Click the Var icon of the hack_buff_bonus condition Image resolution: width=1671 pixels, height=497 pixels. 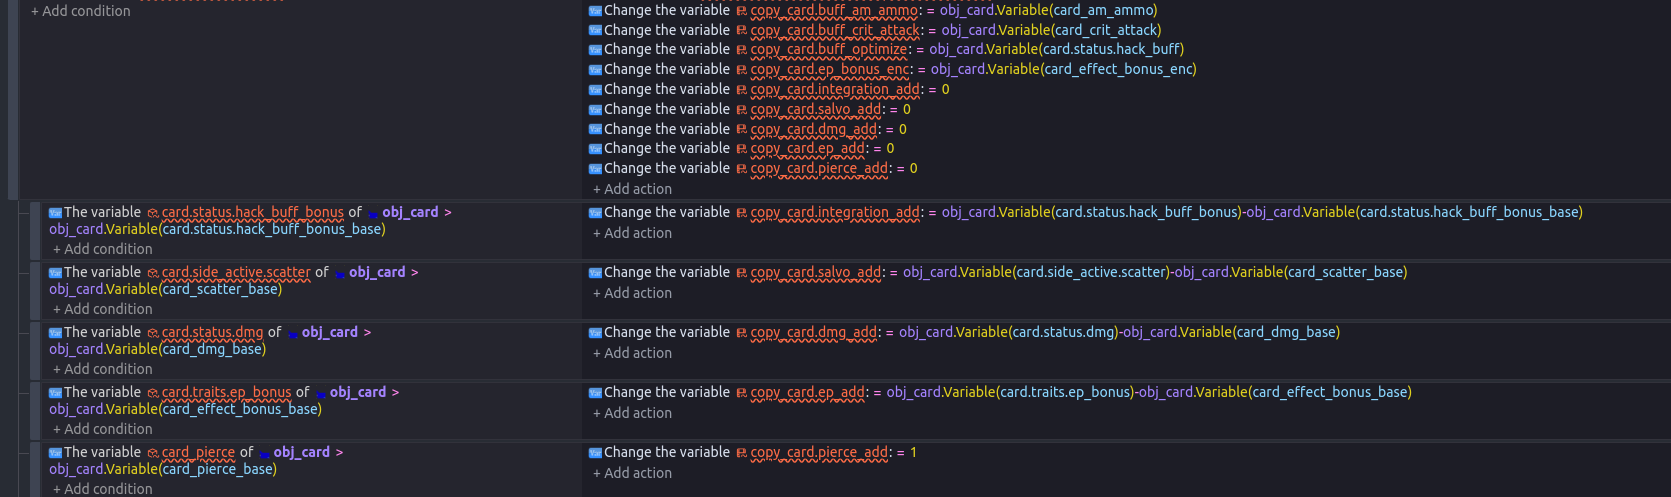pyautogui.click(x=55, y=213)
